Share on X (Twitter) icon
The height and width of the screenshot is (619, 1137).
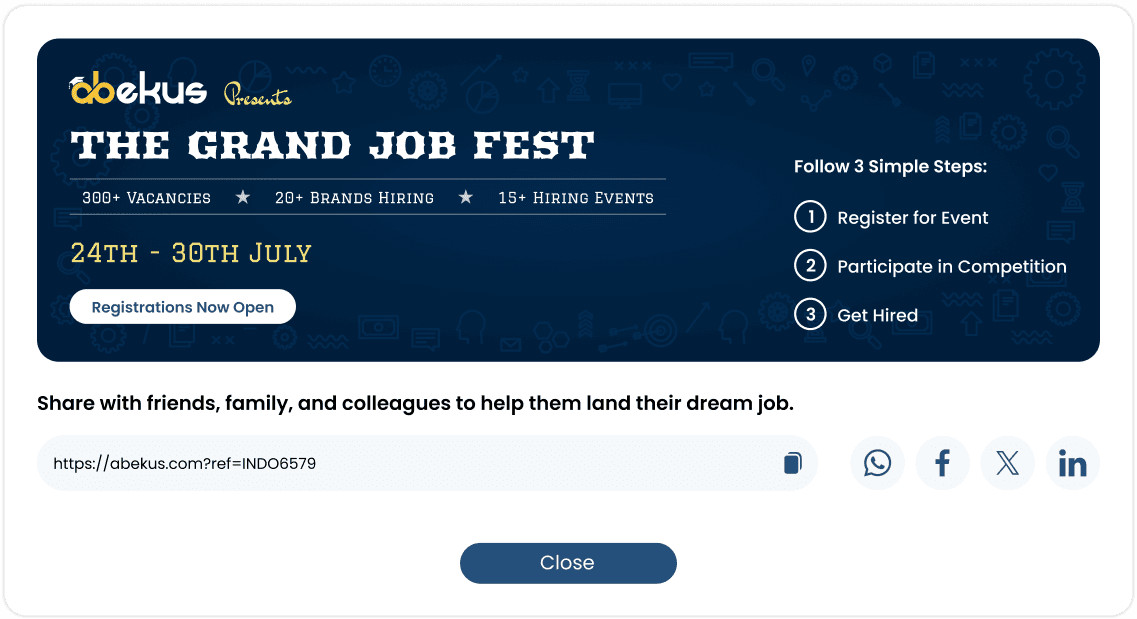pos(1007,463)
